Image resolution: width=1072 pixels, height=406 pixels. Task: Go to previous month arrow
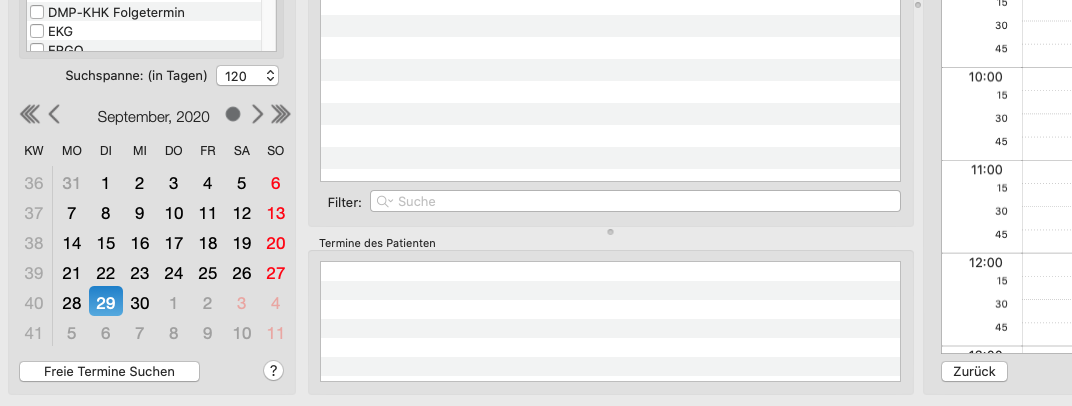[x=55, y=114]
